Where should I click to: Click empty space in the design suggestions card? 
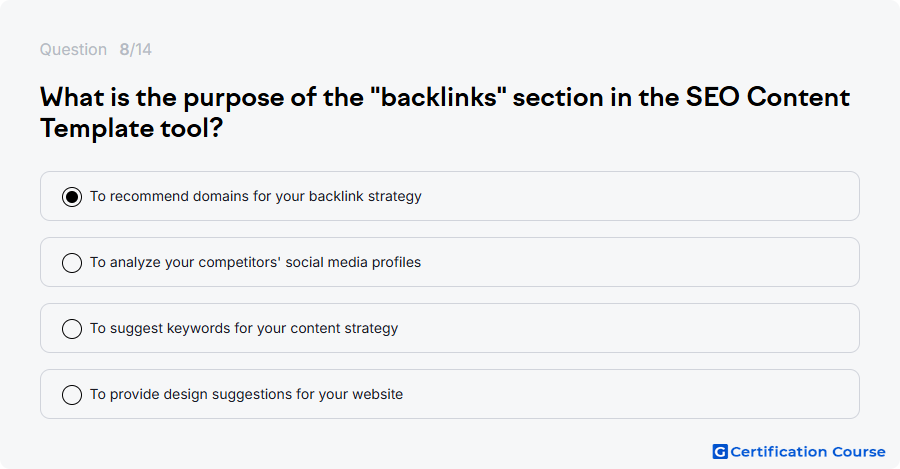click(631, 394)
